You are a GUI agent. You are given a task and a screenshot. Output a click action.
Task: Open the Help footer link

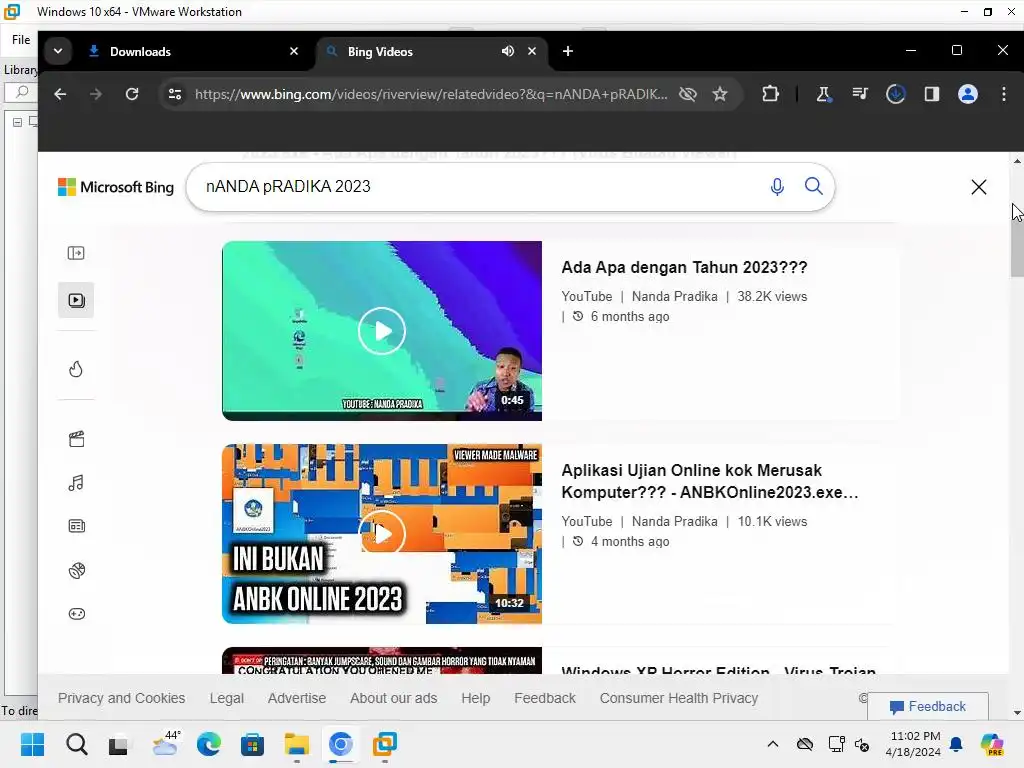(475, 698)
